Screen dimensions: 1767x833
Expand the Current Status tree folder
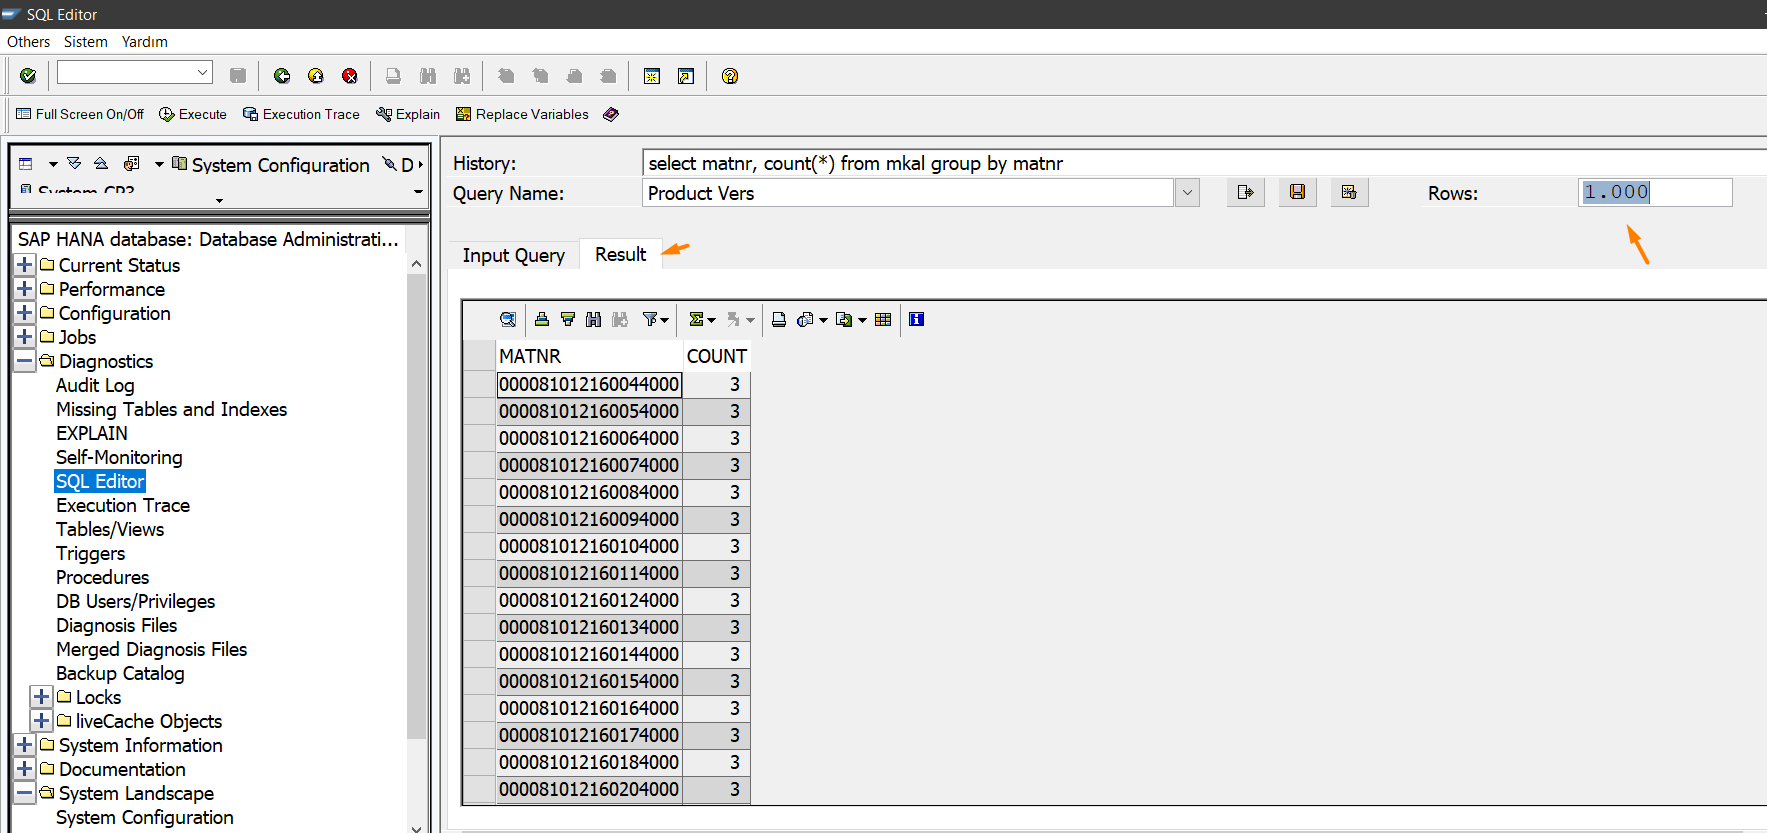25,265
